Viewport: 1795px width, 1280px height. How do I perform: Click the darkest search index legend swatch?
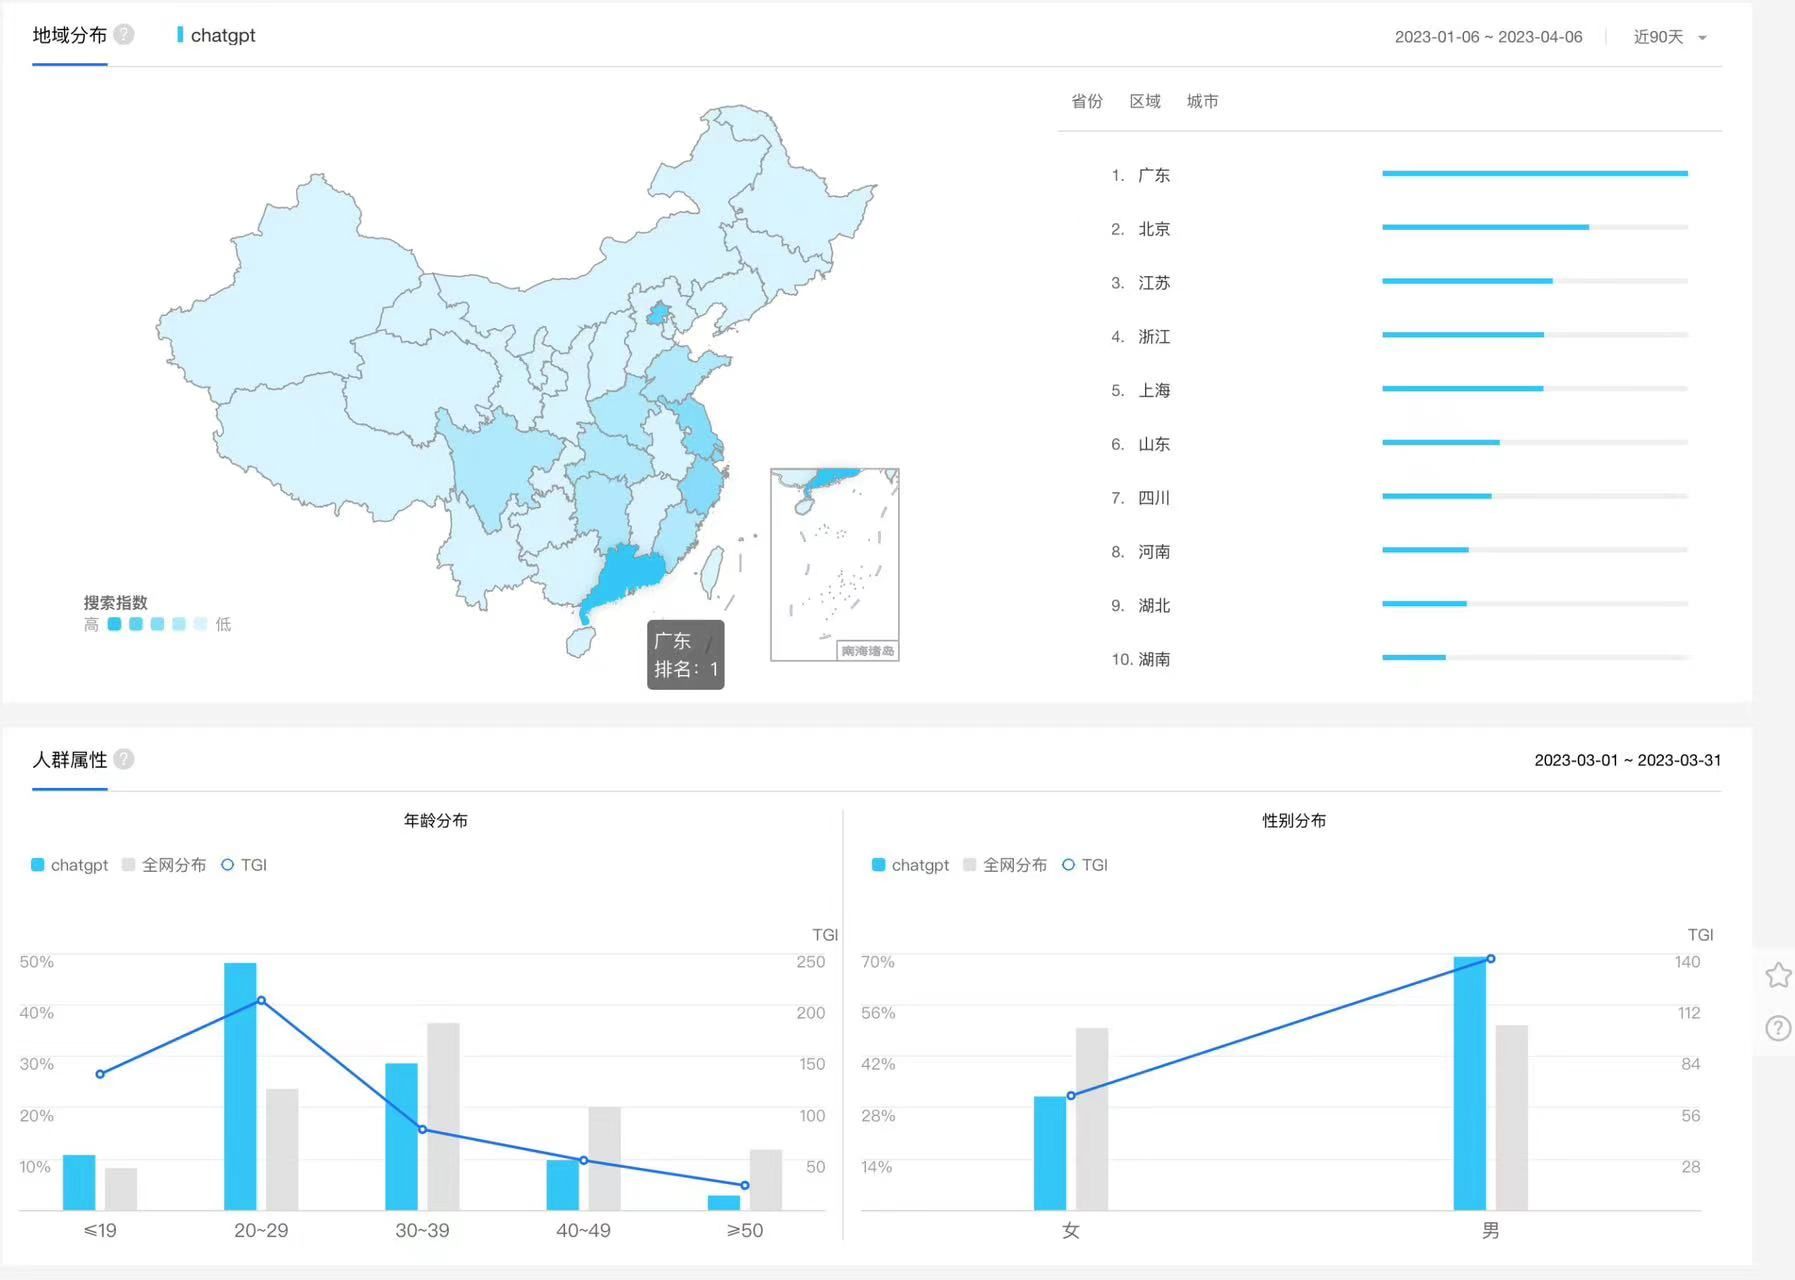coord(114,624)
